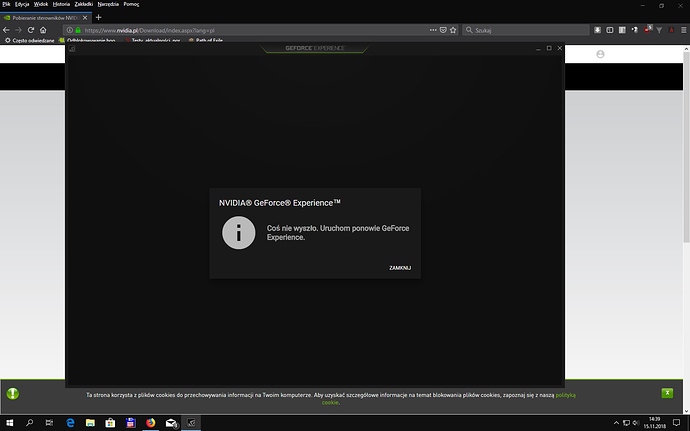Open File Explorer from the taskbar

pyautogui.click(x=90, y=423)
